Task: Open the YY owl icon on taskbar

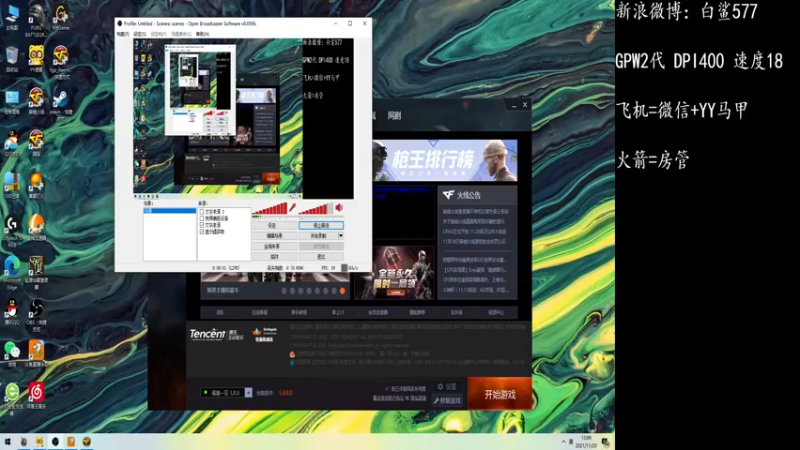Action: (x=39, y=441)
